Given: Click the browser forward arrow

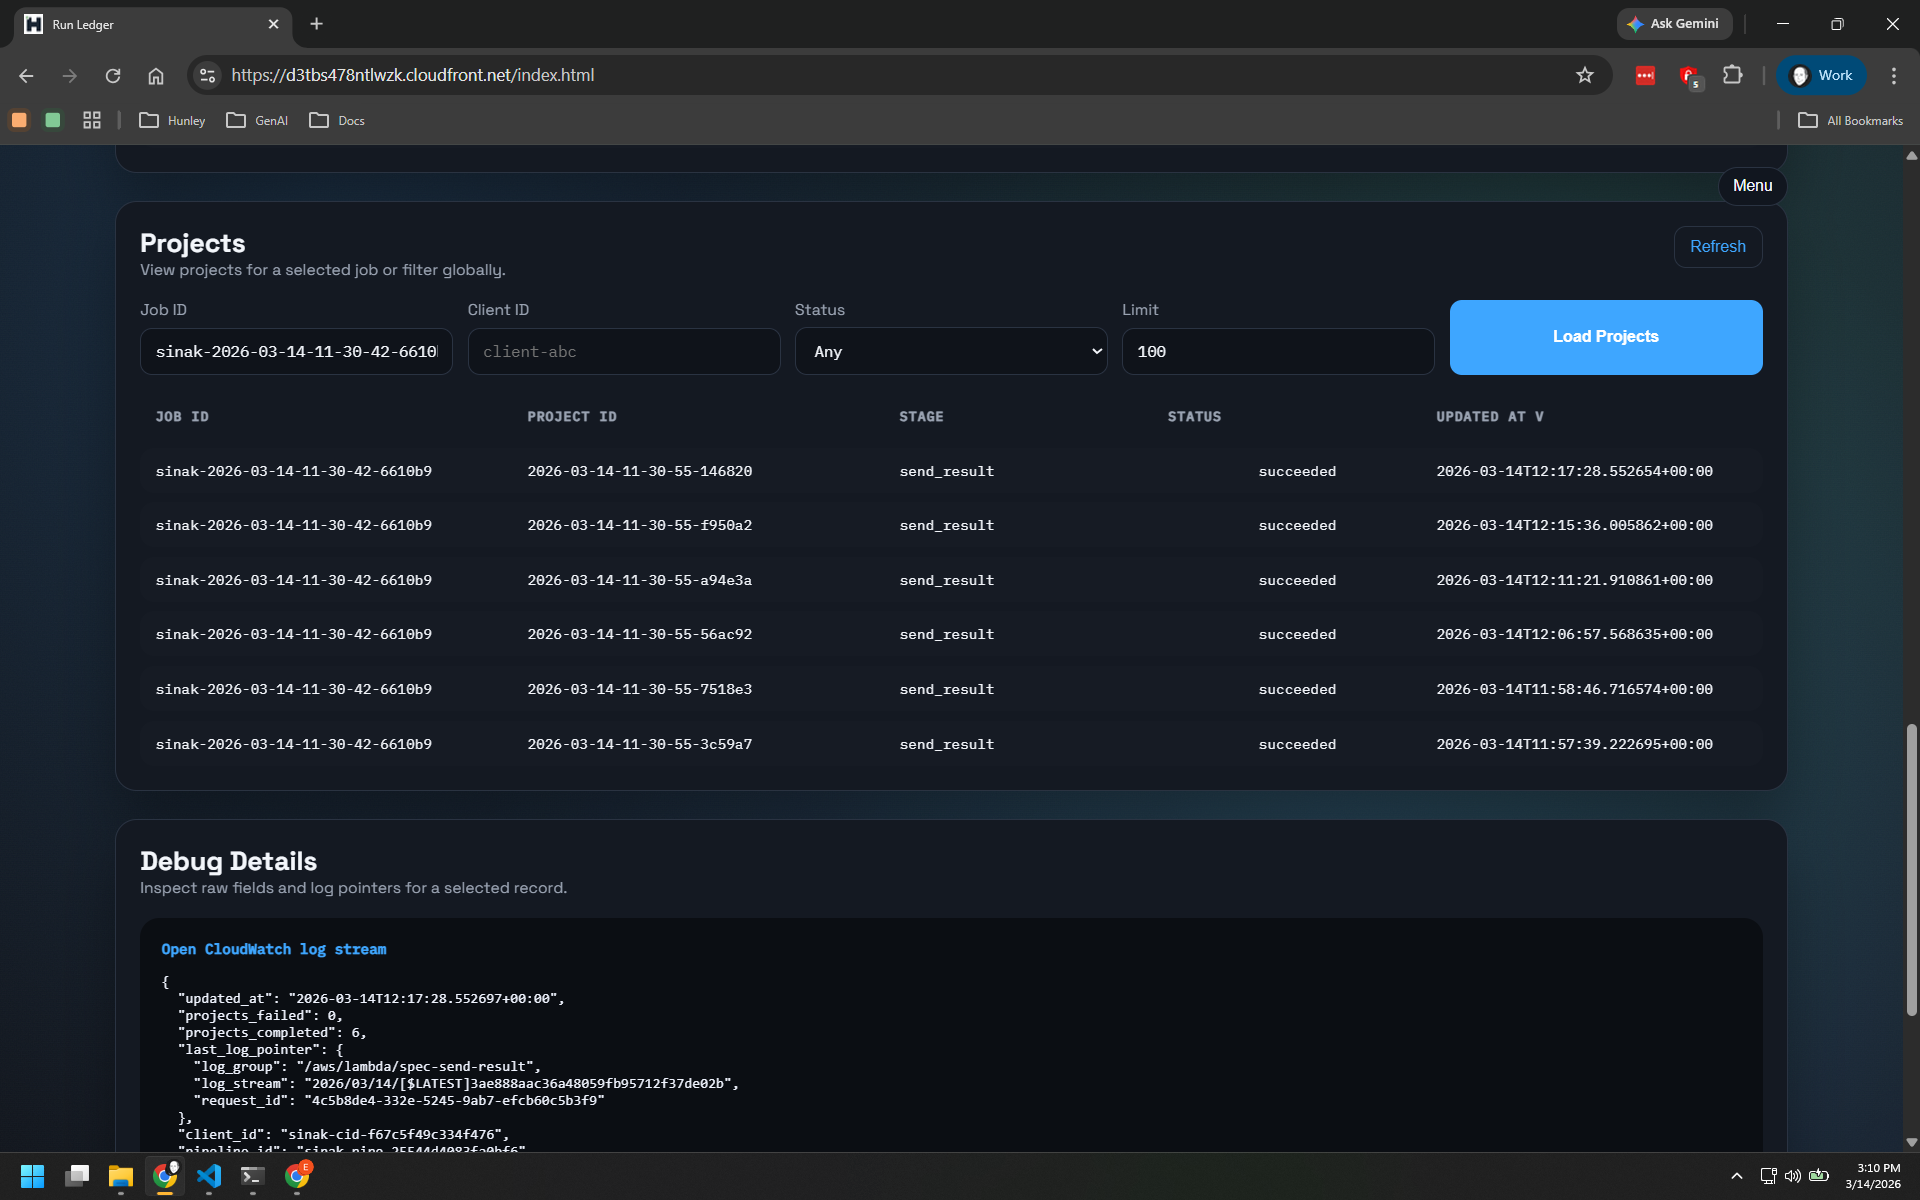Looking at the screenshot, I should [70, 76].
